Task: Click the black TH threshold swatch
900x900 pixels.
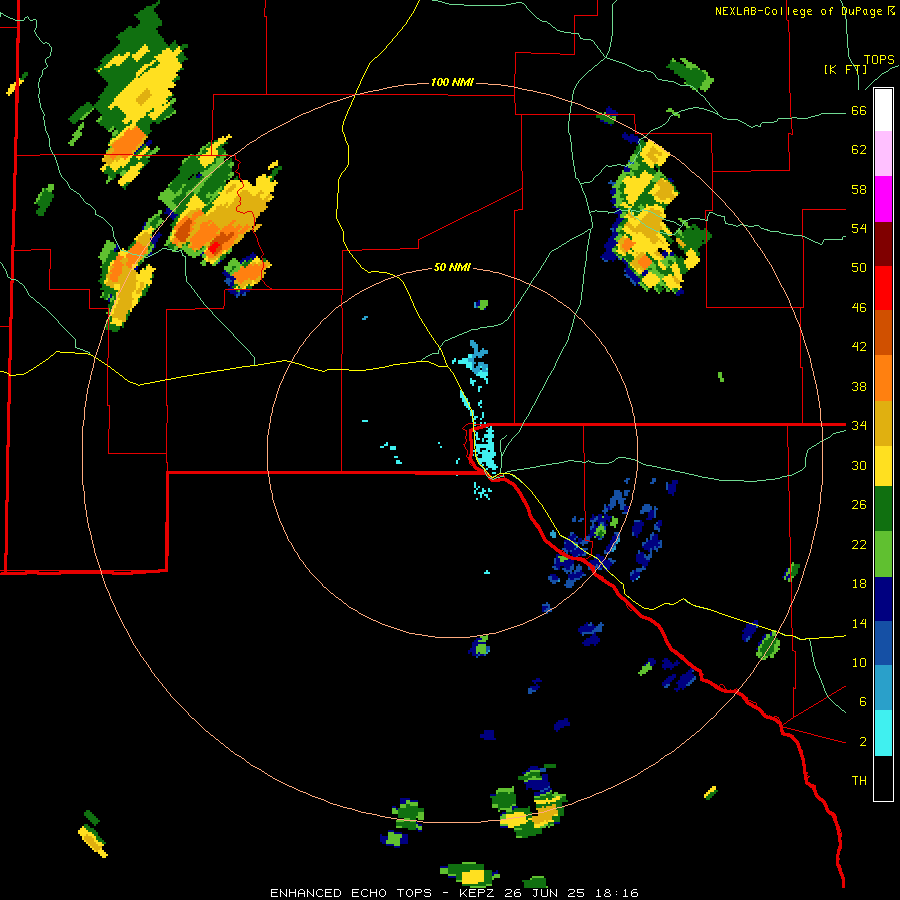Action: pyautogui.click(x=883, y=778)
